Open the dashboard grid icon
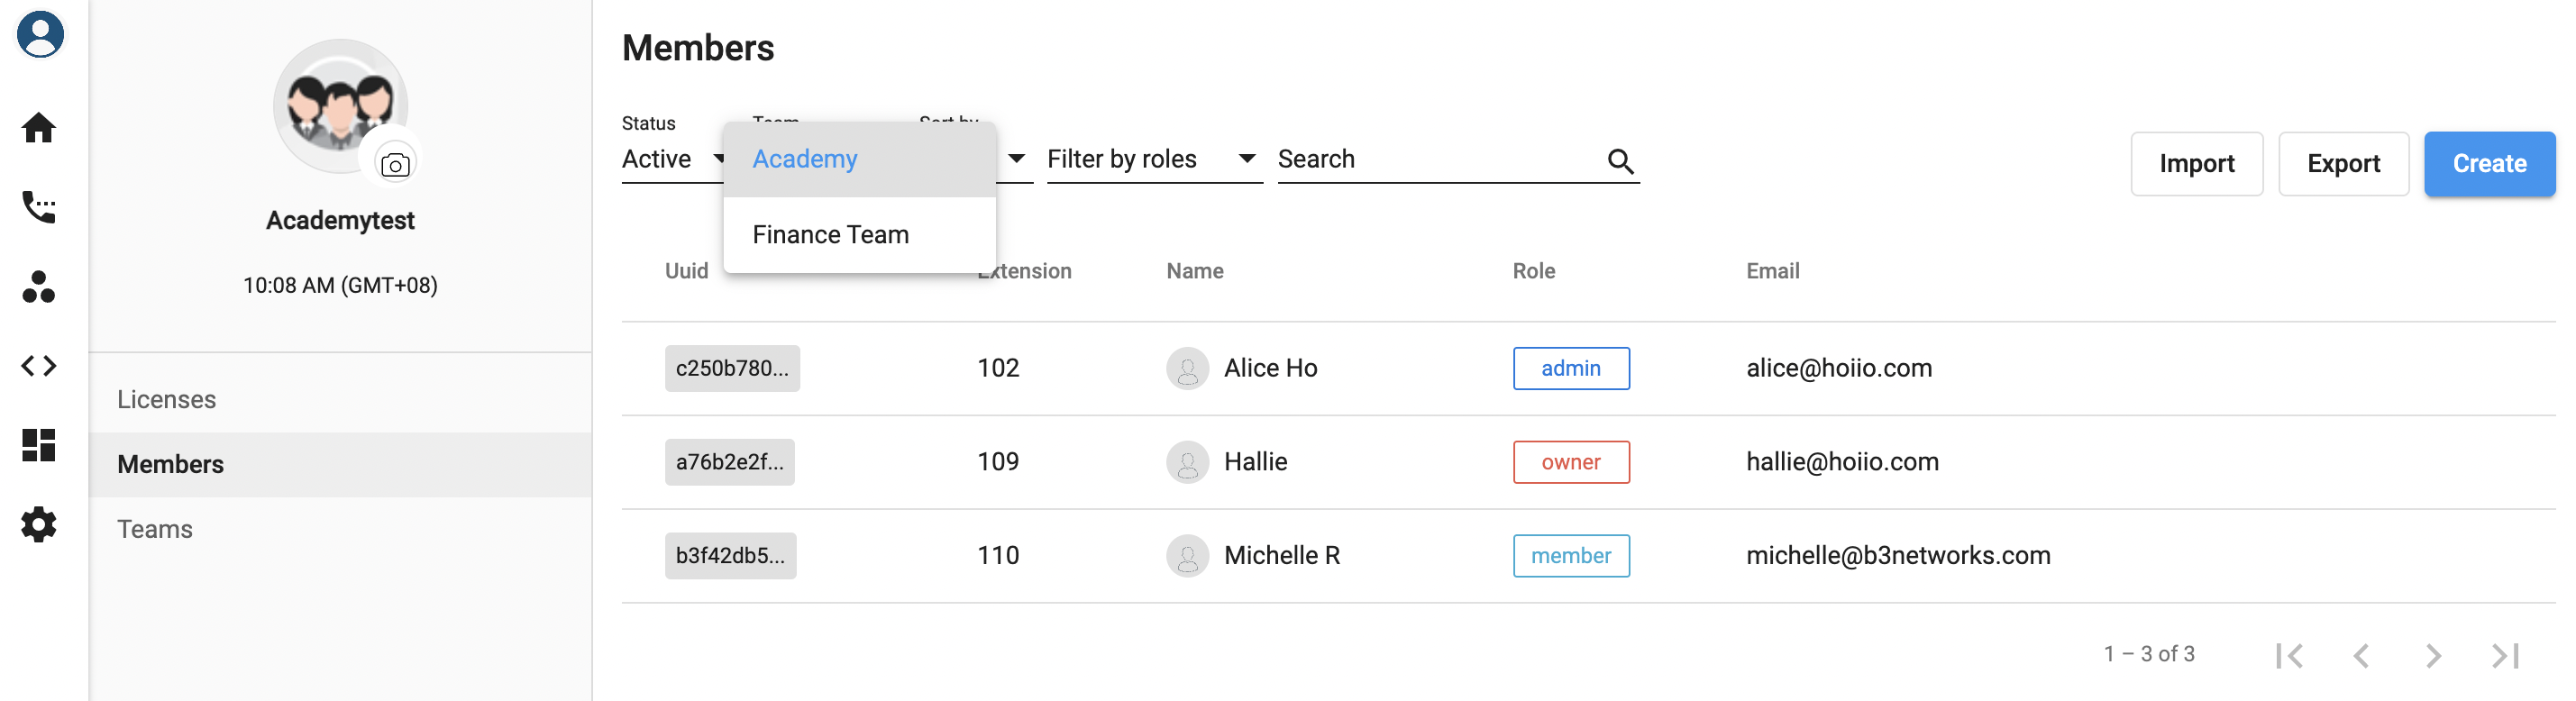This screenshot has width=2576, height=701. click(39, 445)
